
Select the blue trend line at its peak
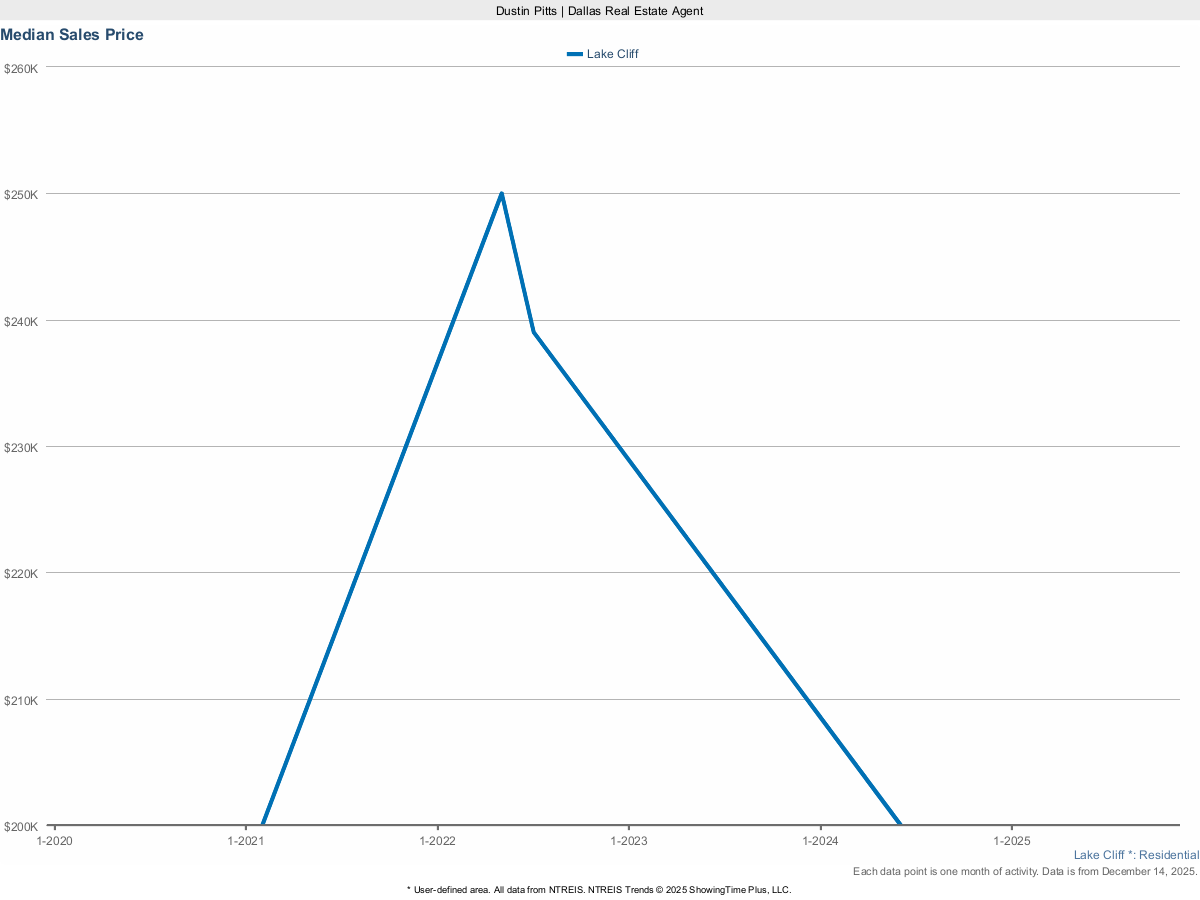coord(500,193)
